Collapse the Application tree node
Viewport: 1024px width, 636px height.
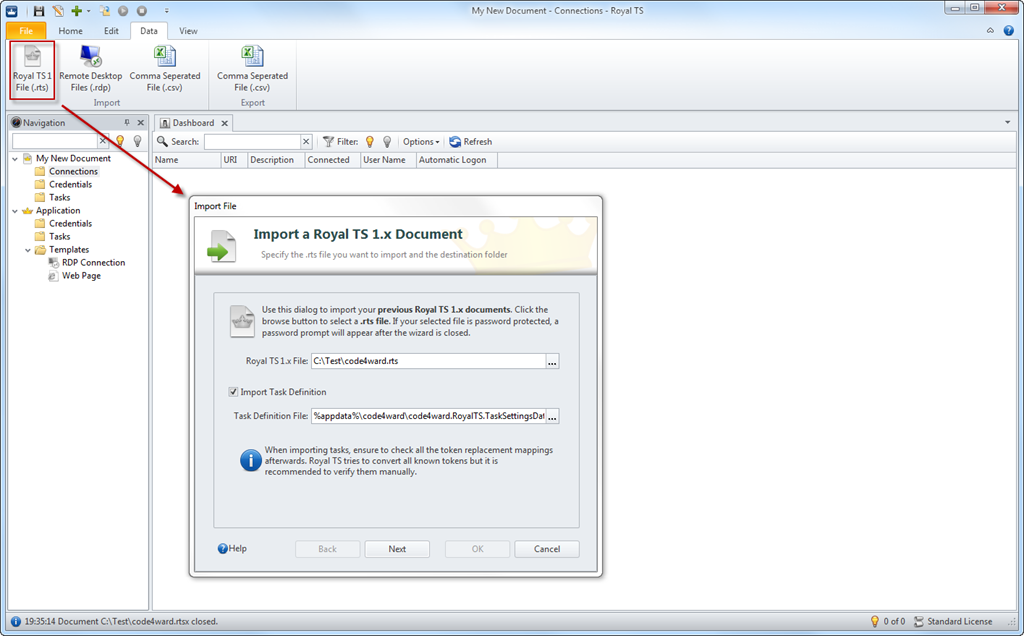click(15, 211)
